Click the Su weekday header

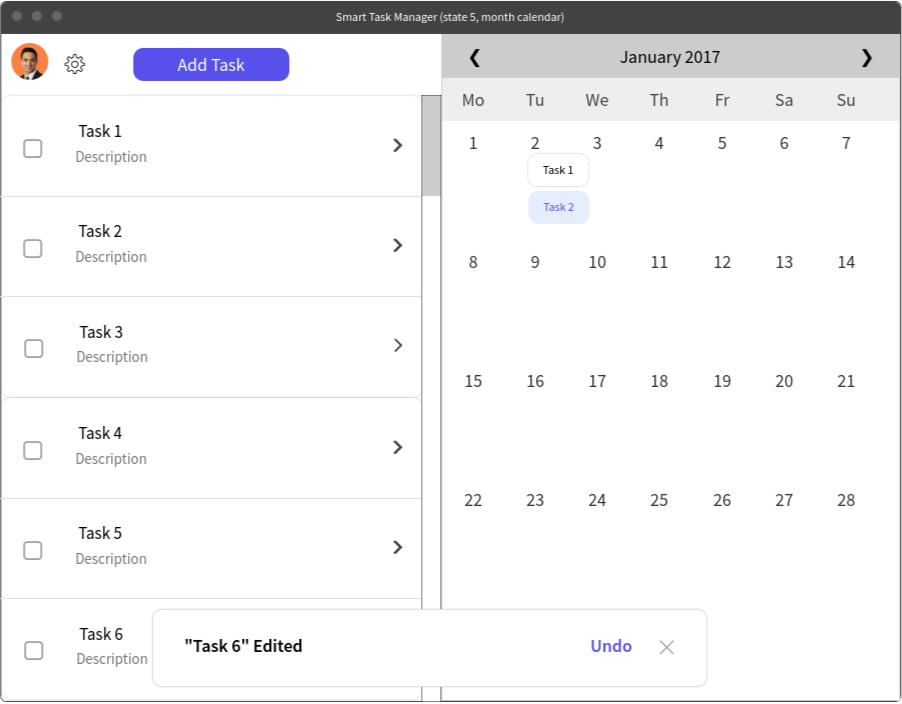(x=846, y=100)
